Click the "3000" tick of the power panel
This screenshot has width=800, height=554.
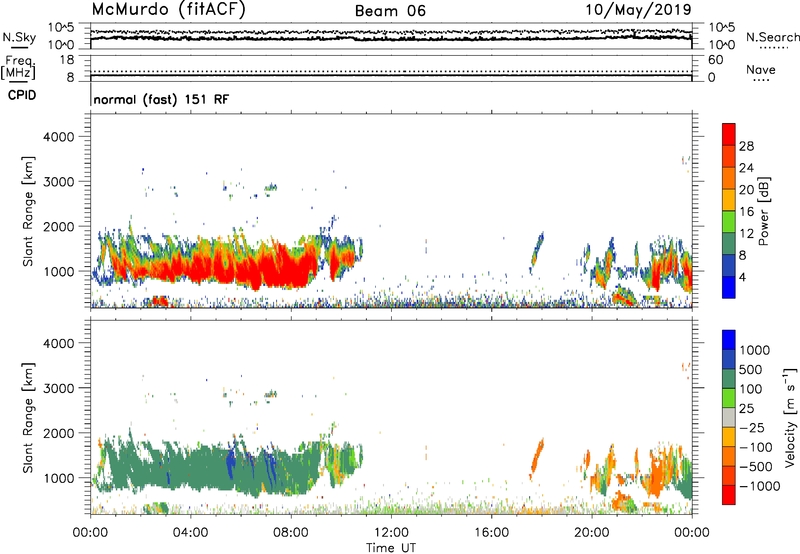click(x=58, y=182)
